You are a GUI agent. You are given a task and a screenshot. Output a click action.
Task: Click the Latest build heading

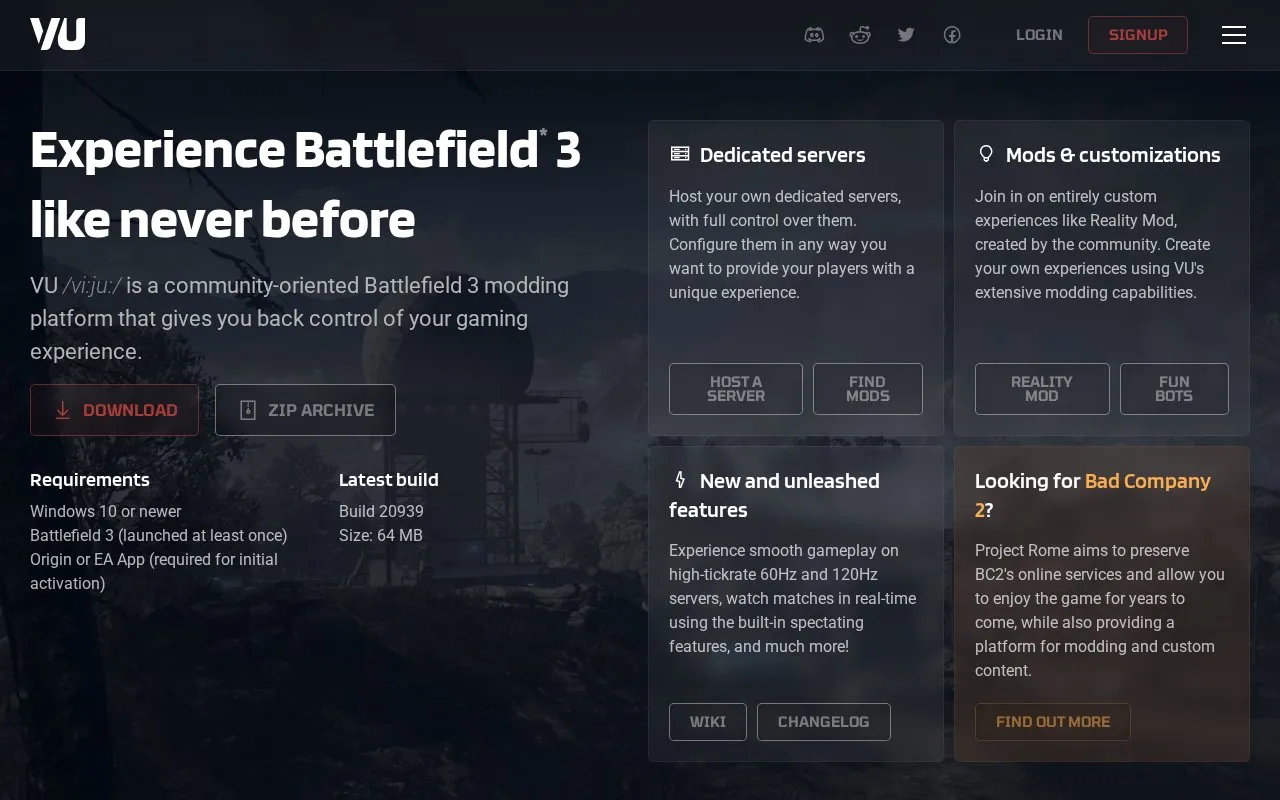389,480
